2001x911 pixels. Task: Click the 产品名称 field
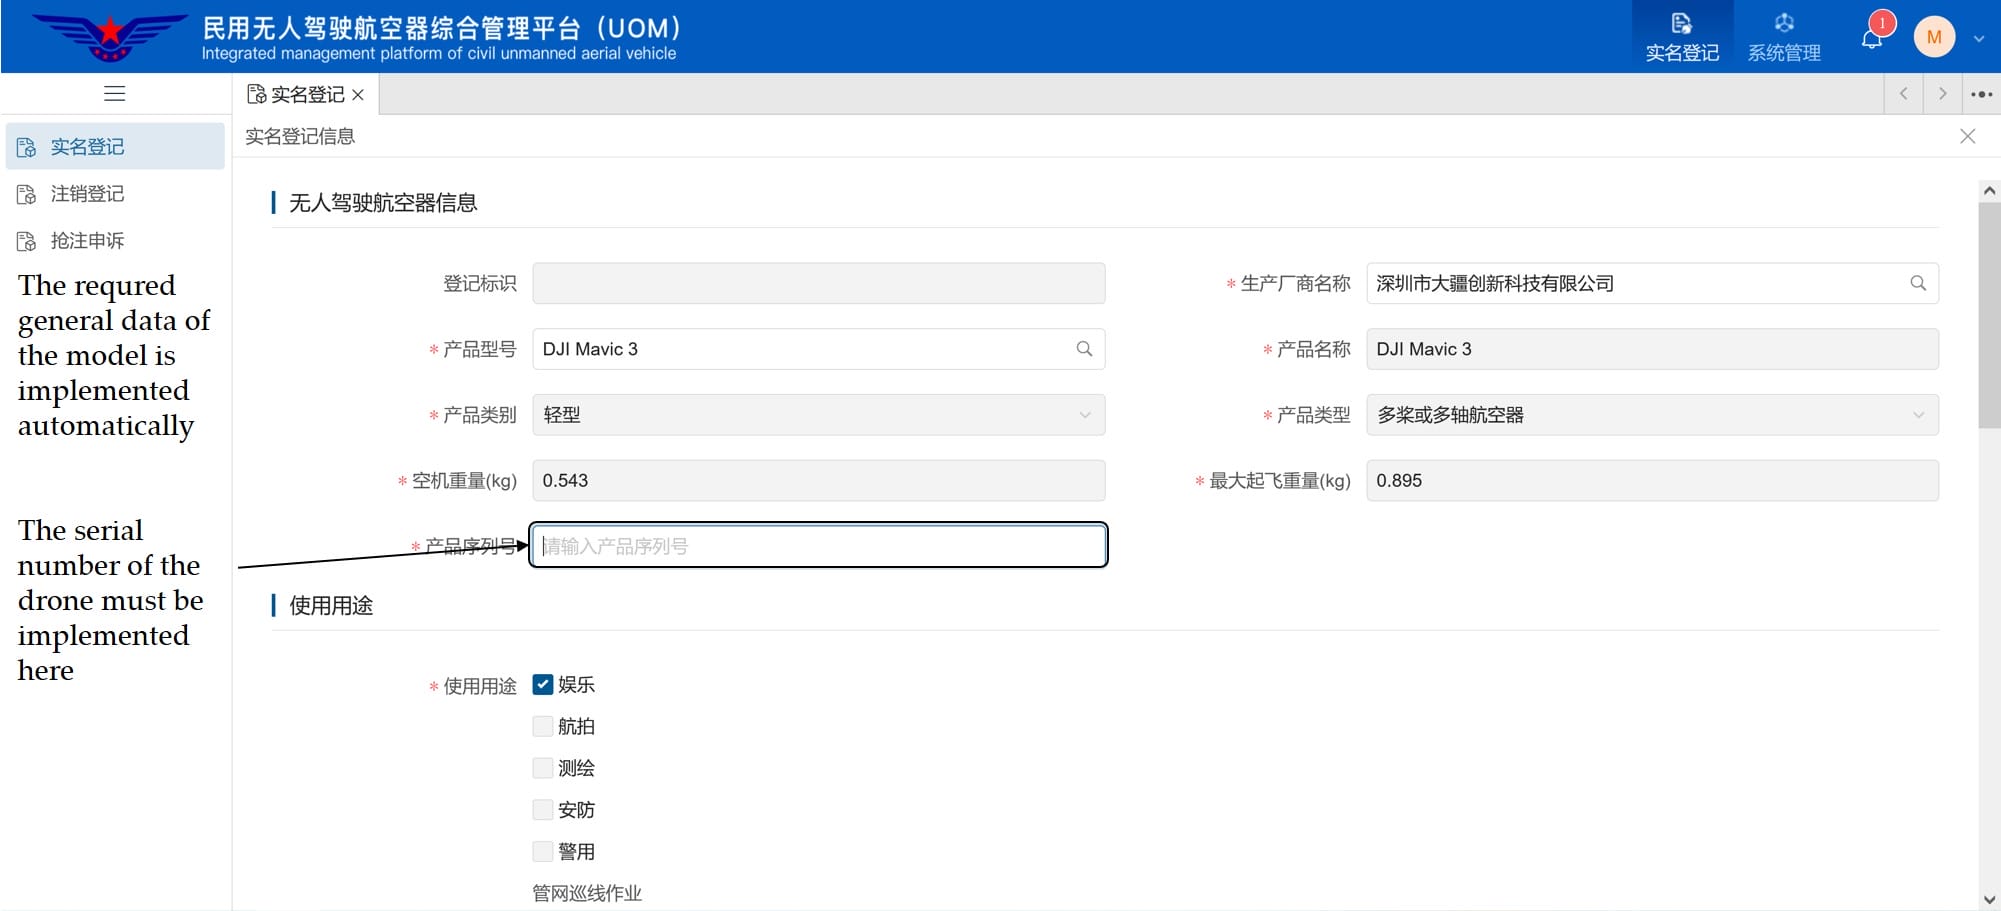click(x=1653, y=349)
